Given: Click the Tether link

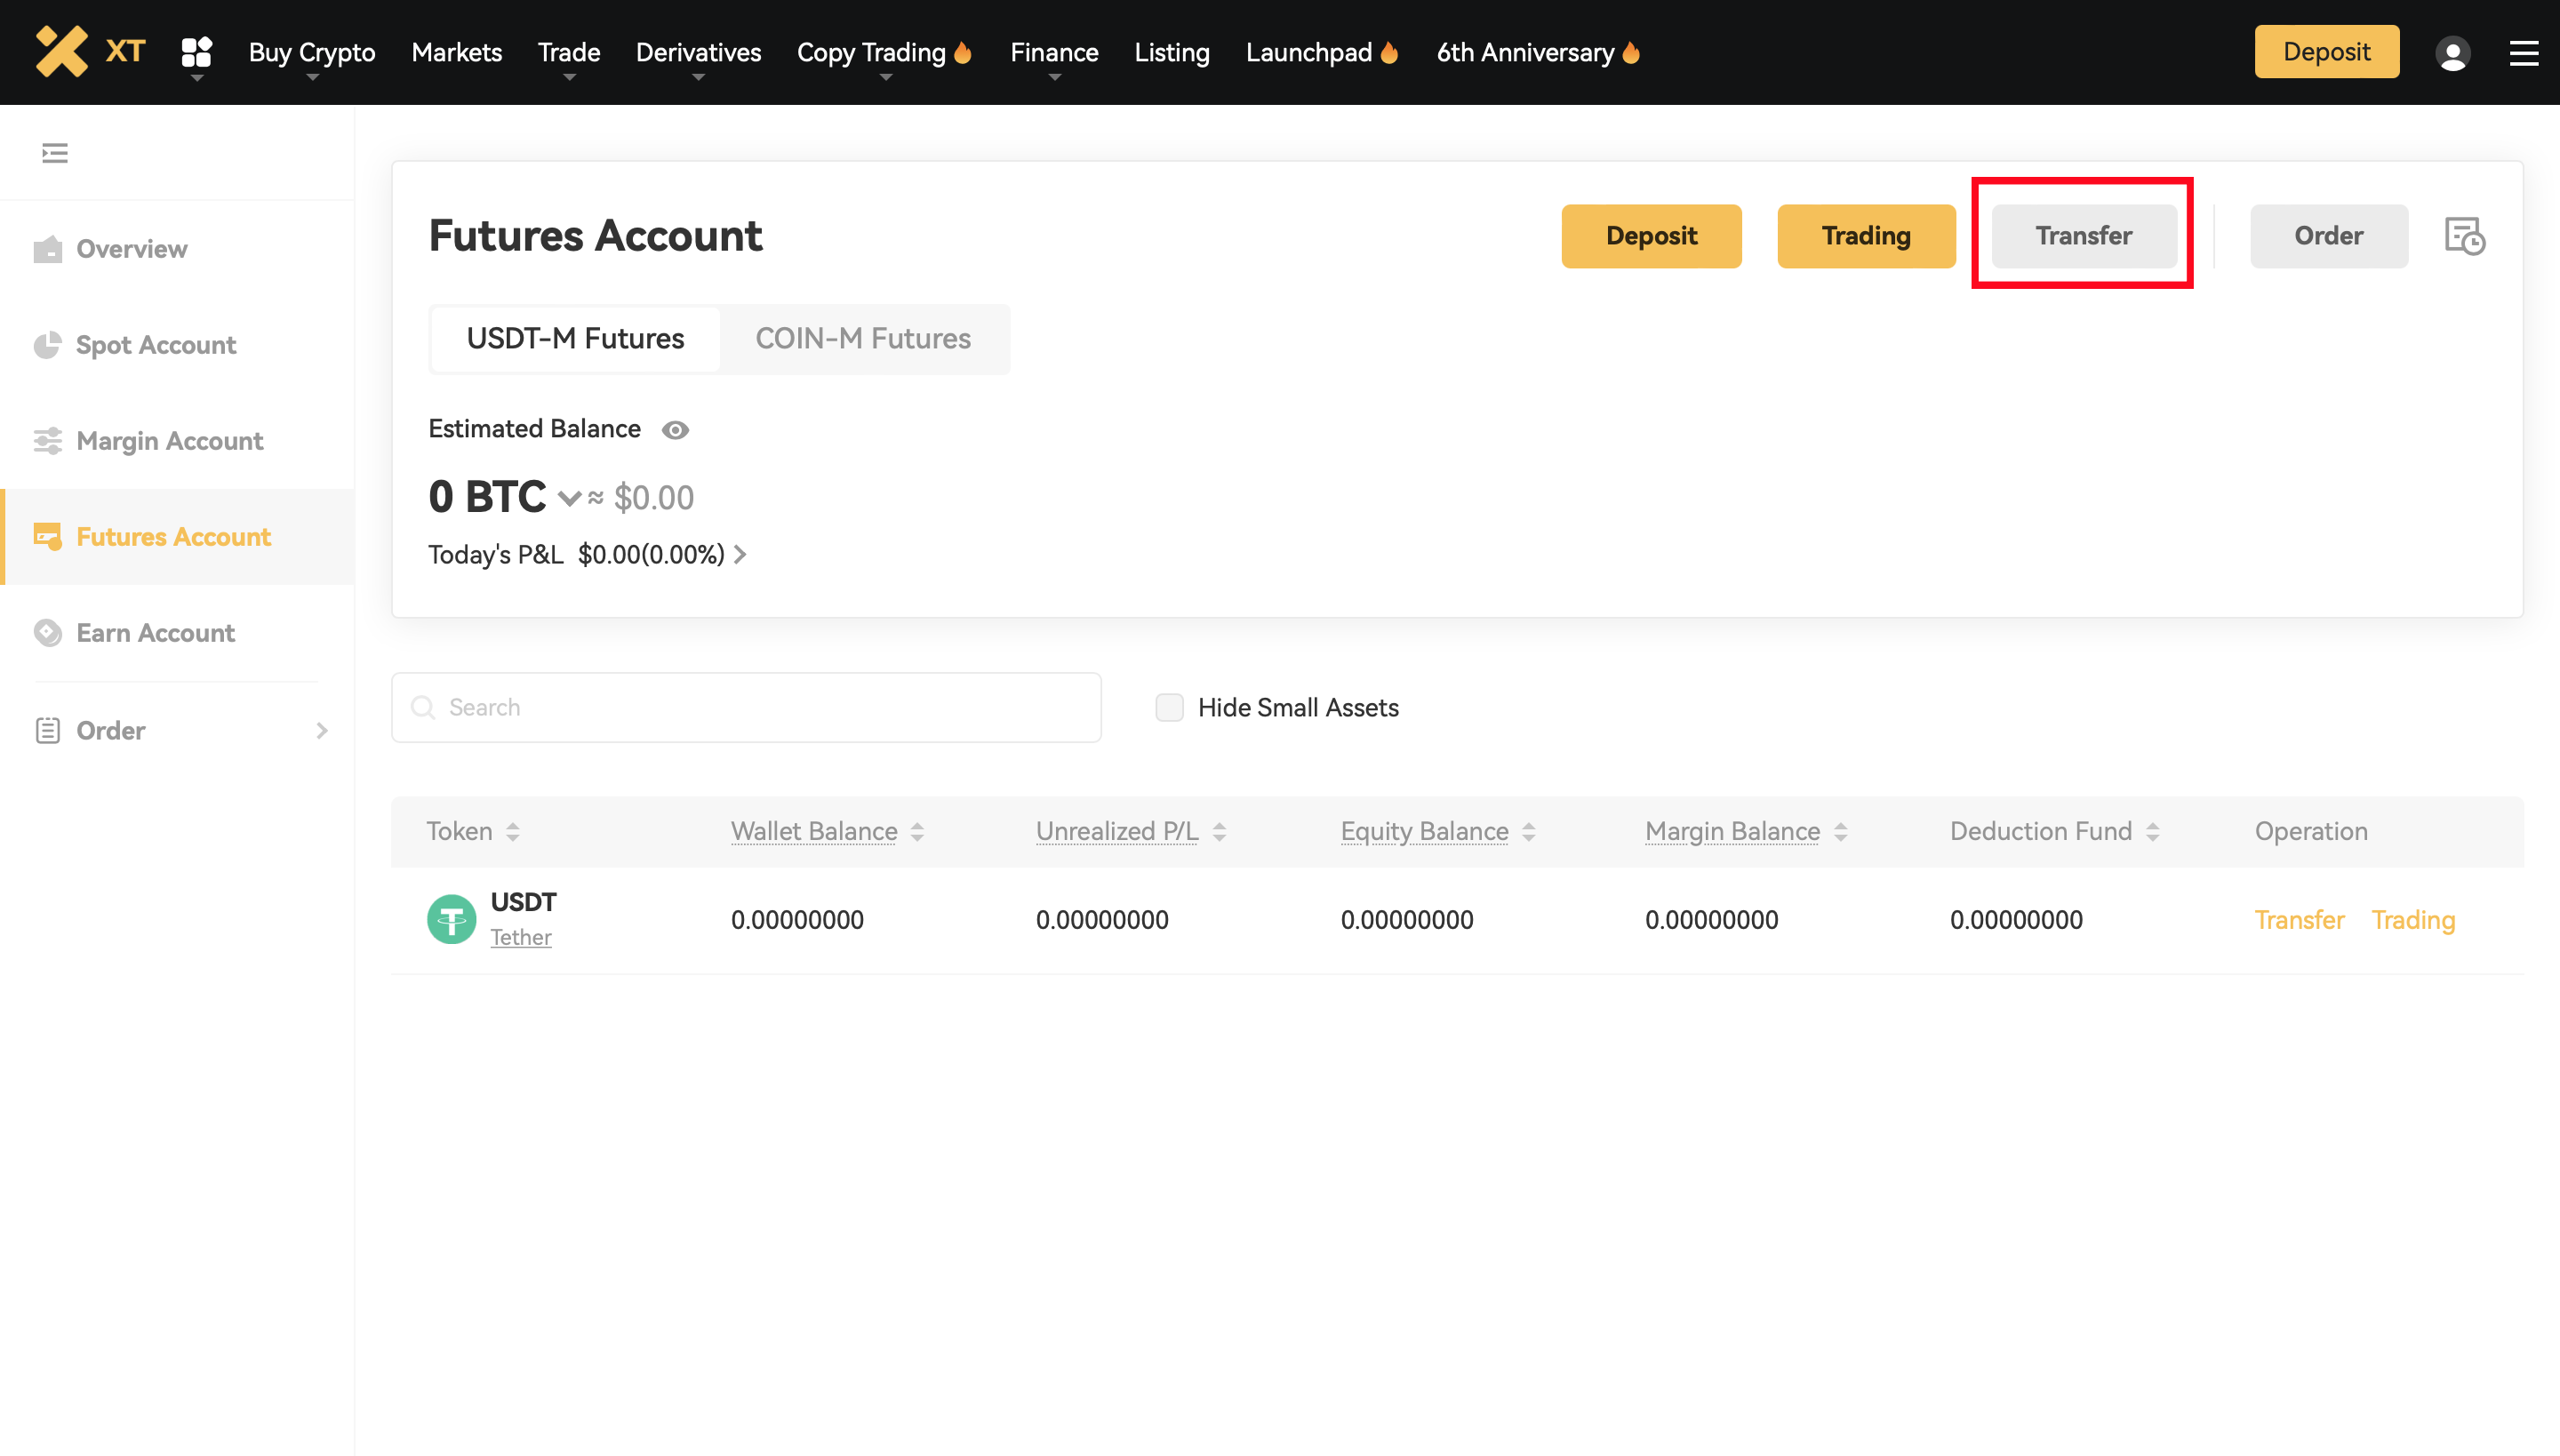Looking at the screenshot, I should (x=520, y=937).
